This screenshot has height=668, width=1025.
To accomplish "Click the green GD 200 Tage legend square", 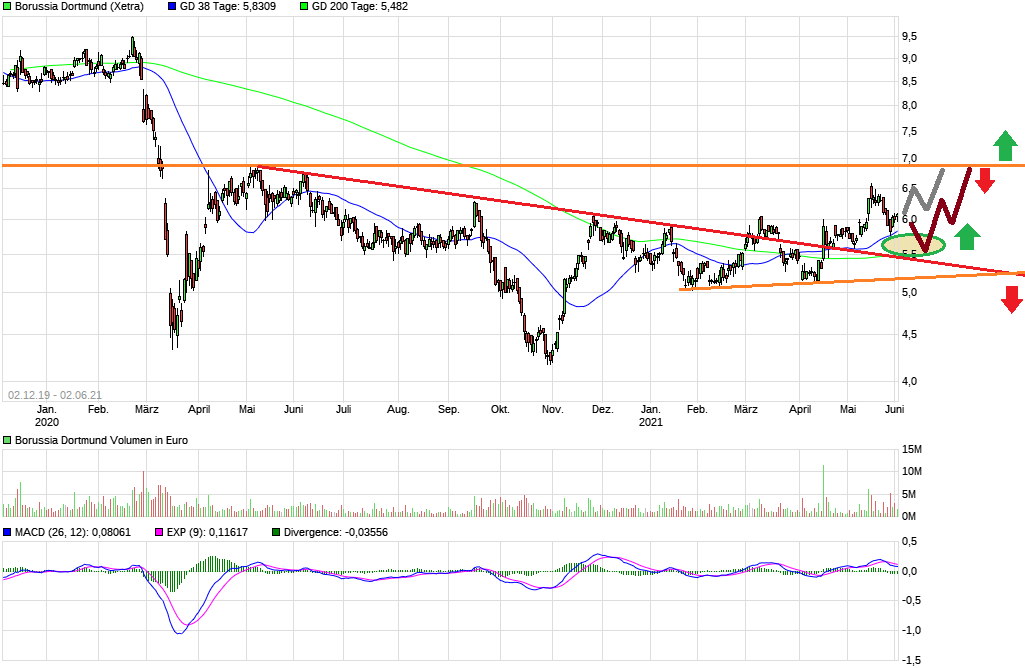I will [x=304, y=7].
